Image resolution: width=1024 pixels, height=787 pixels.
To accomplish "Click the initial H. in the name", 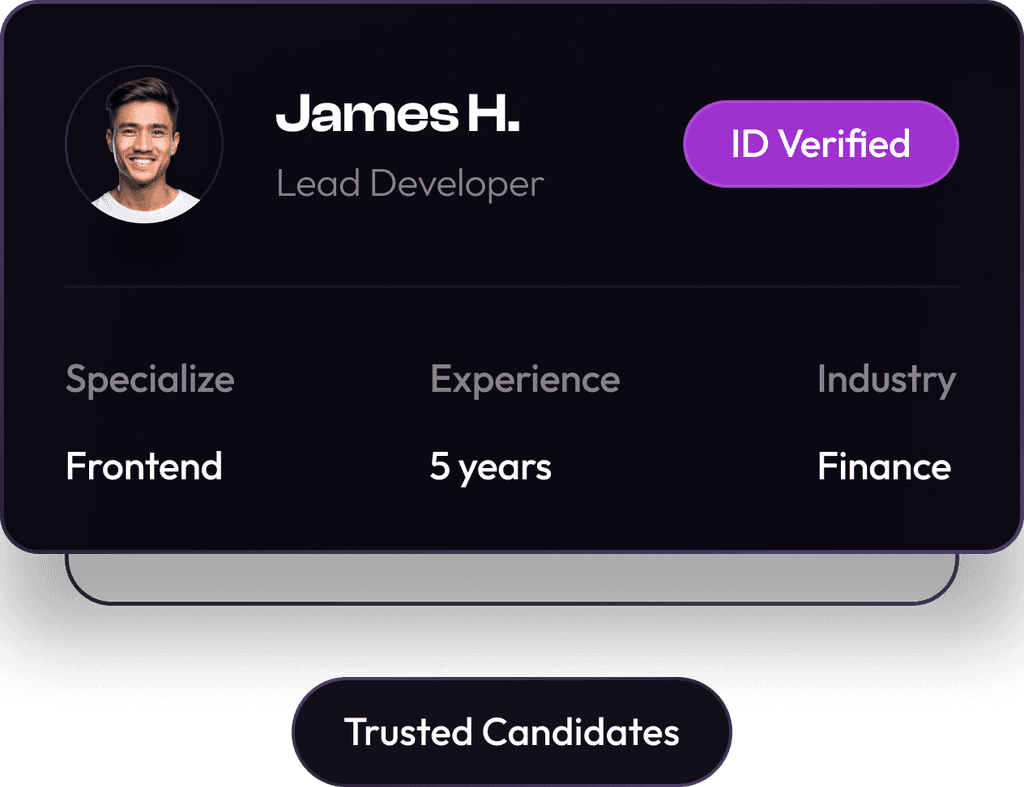I will [x=493, y=114].
